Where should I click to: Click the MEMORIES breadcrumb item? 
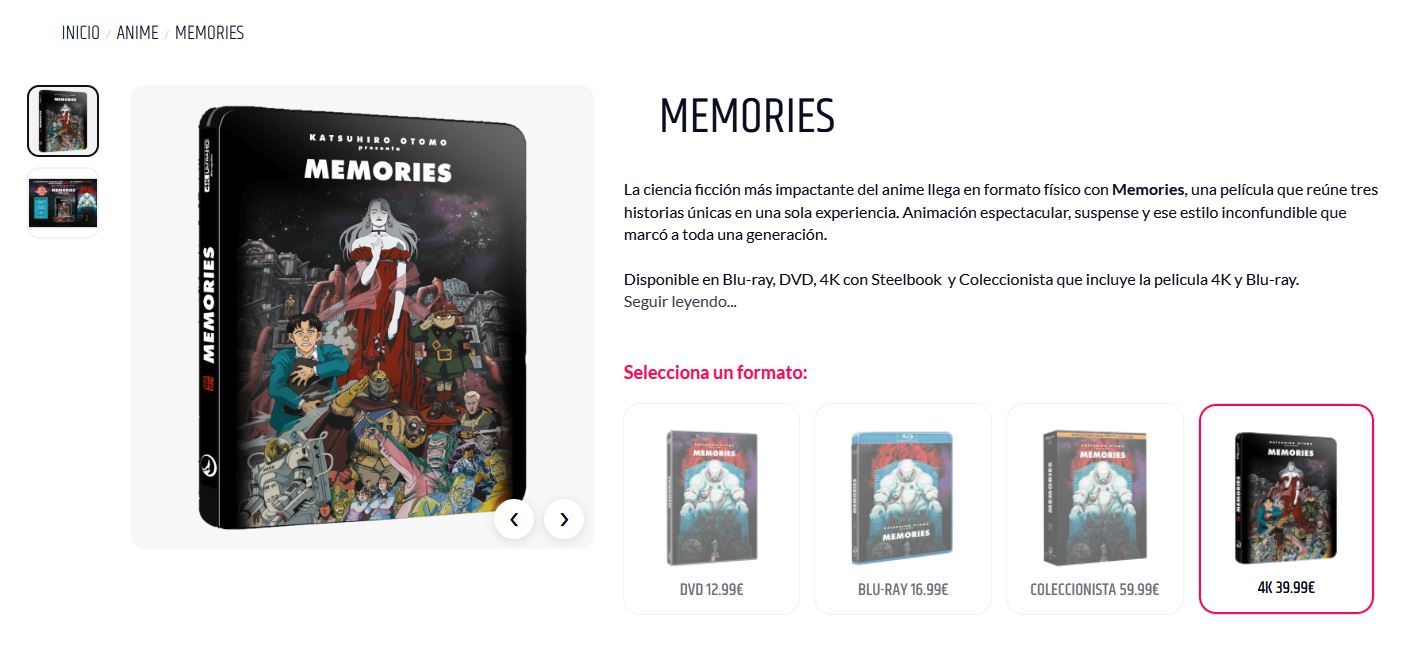[x=209, y=33]
